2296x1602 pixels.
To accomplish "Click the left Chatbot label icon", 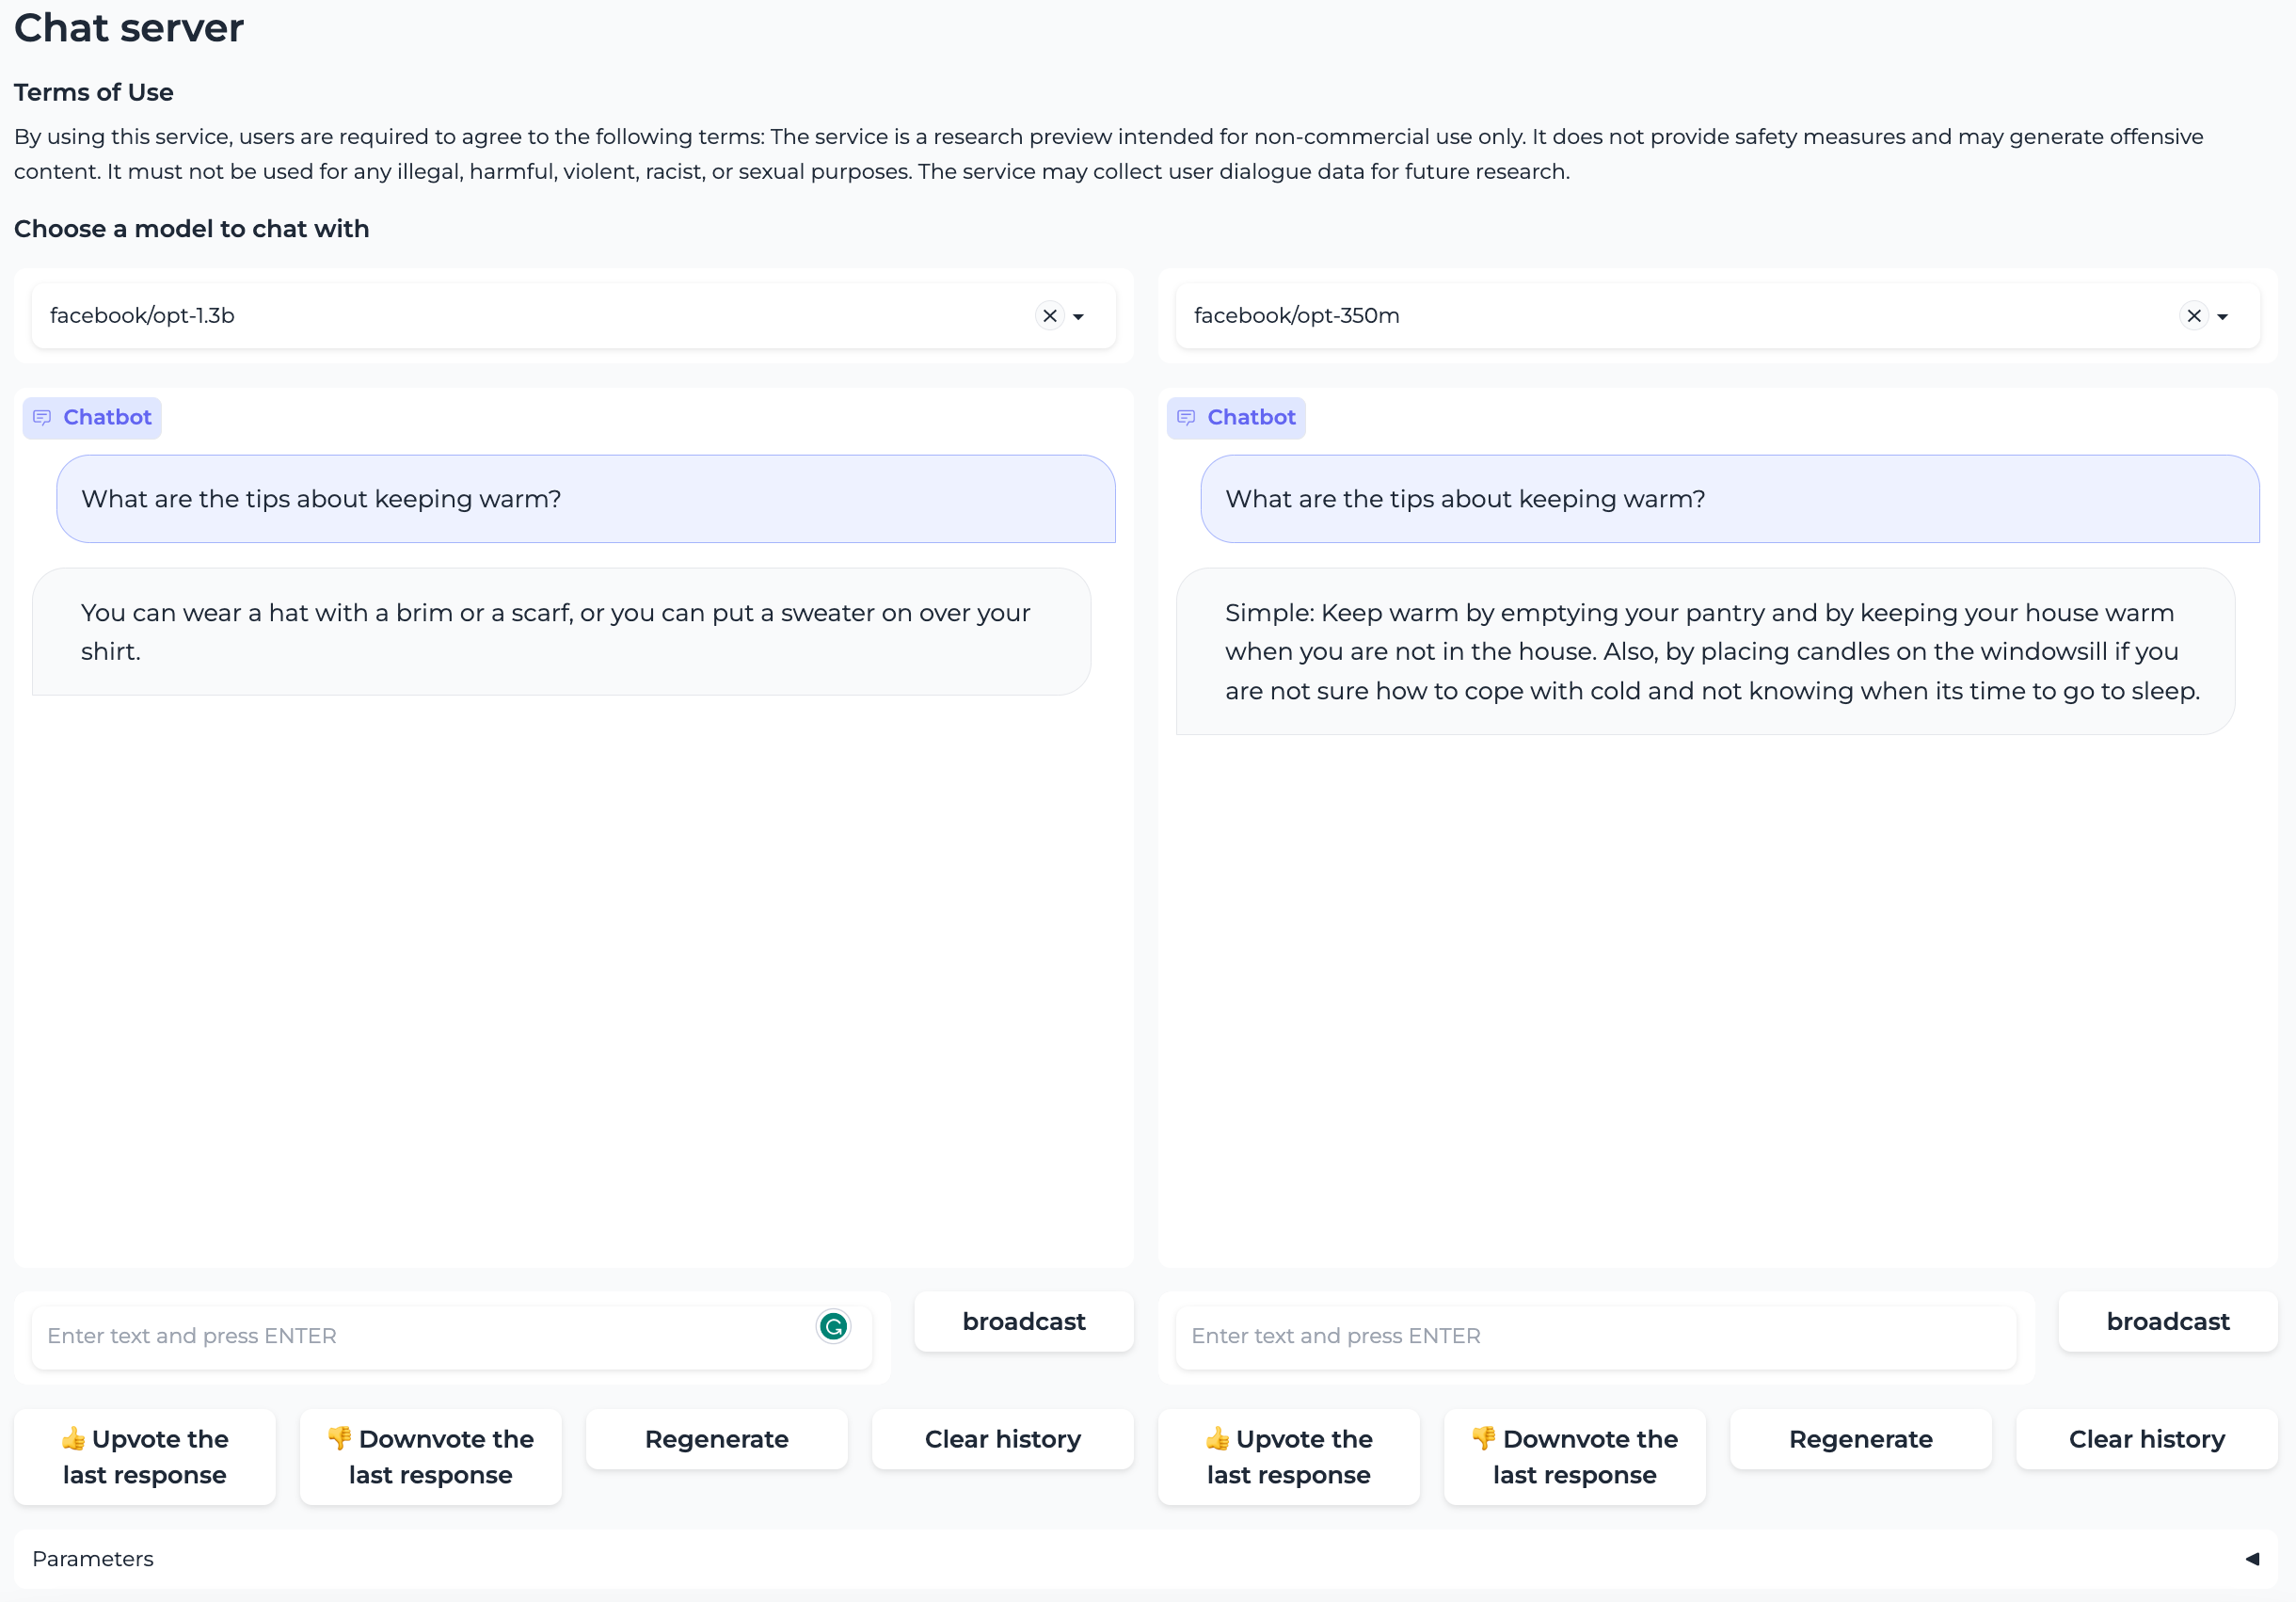I will tap(42, 417).
